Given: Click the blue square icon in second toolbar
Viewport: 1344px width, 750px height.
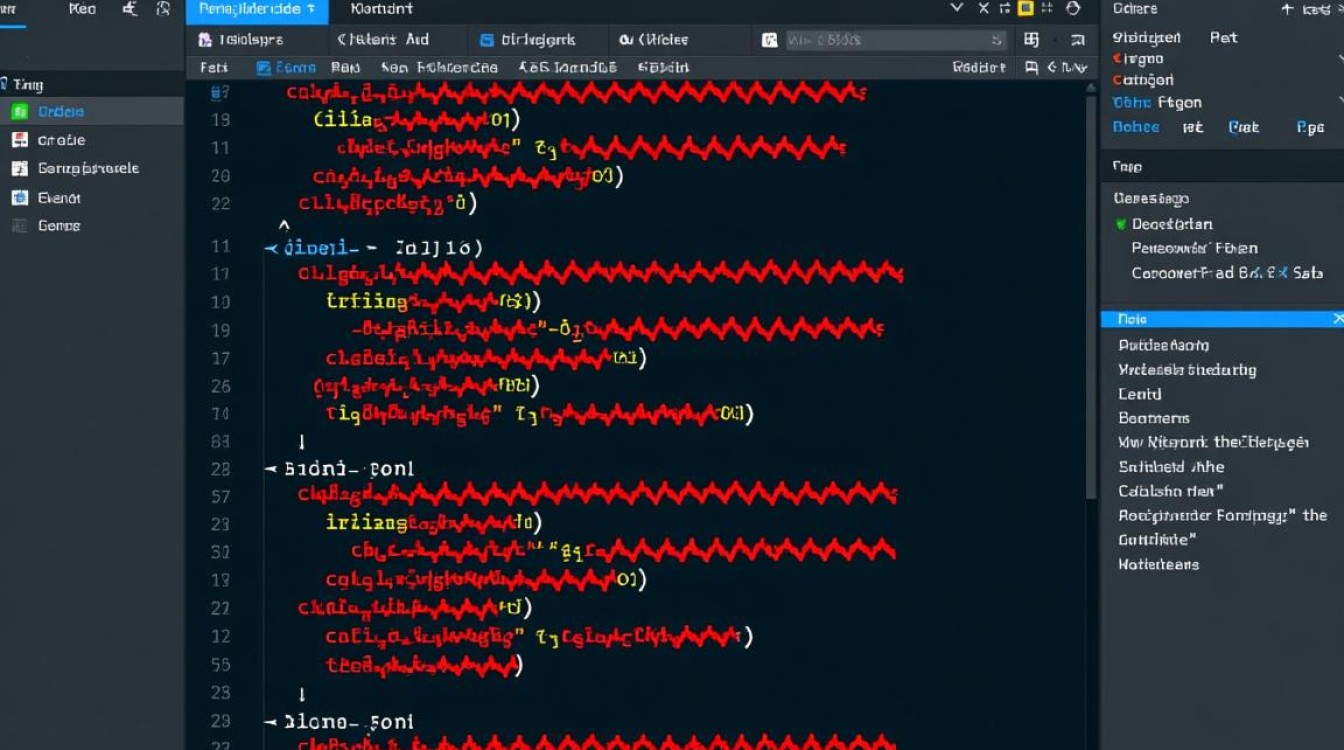Looking at the screenshot, I should point(487,40).
